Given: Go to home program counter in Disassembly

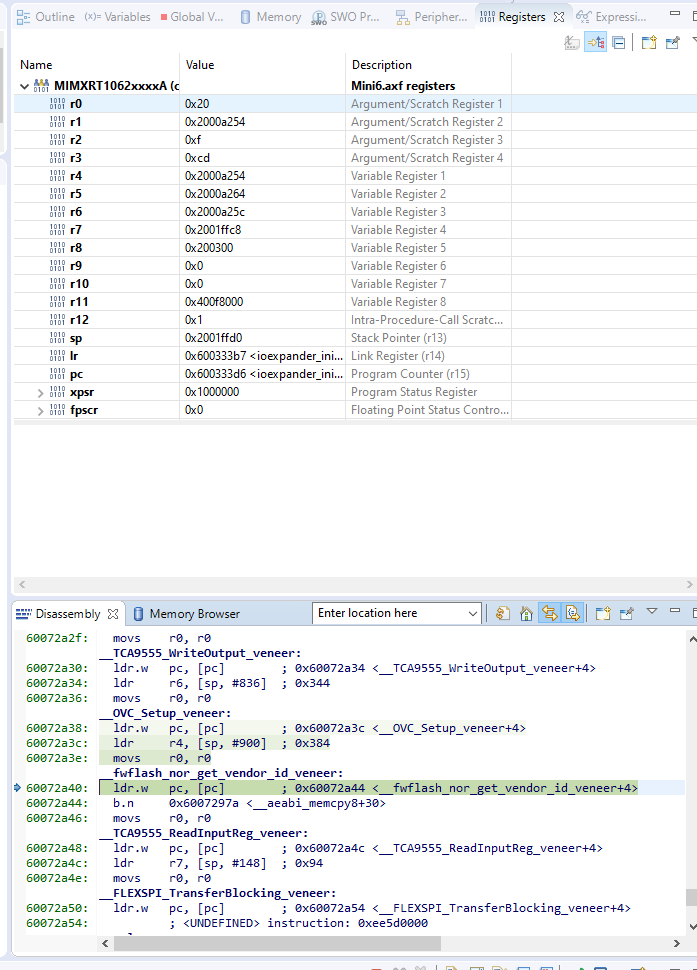Looking at the screenshot, I should coord(526,613).
